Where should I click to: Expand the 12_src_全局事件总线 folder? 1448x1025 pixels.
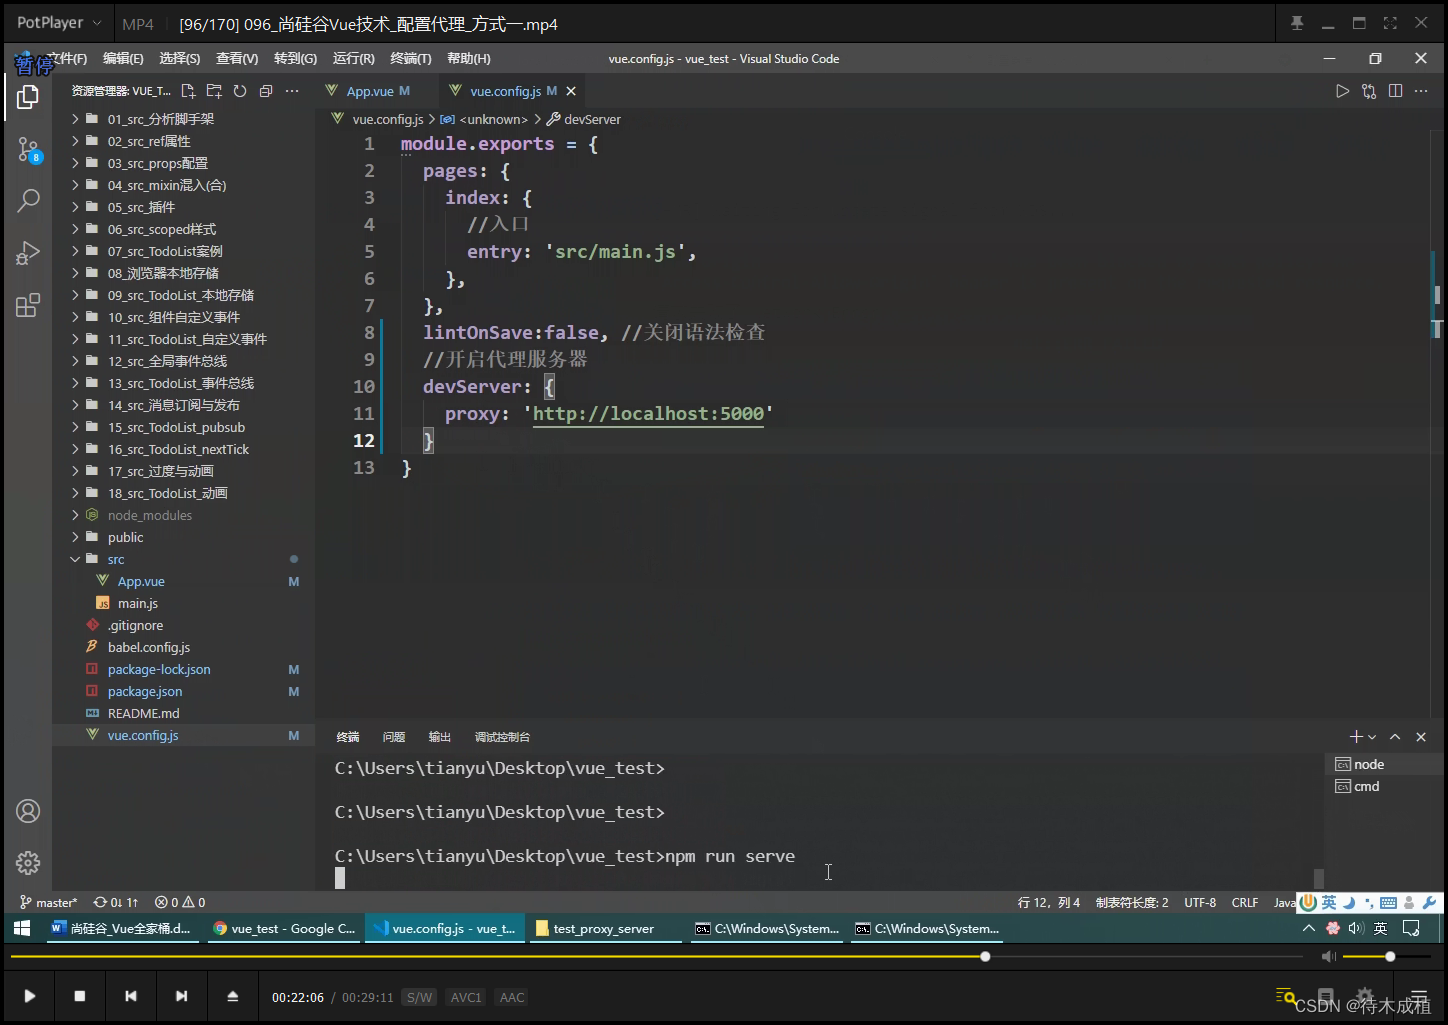point(183,361)
